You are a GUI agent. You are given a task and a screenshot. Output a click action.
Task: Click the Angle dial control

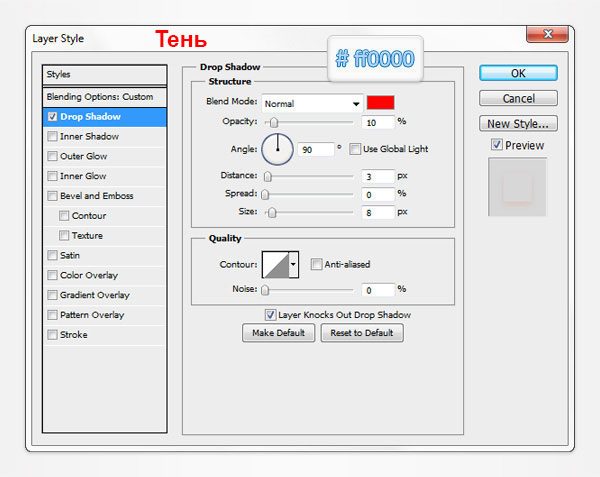click(277, 150)
